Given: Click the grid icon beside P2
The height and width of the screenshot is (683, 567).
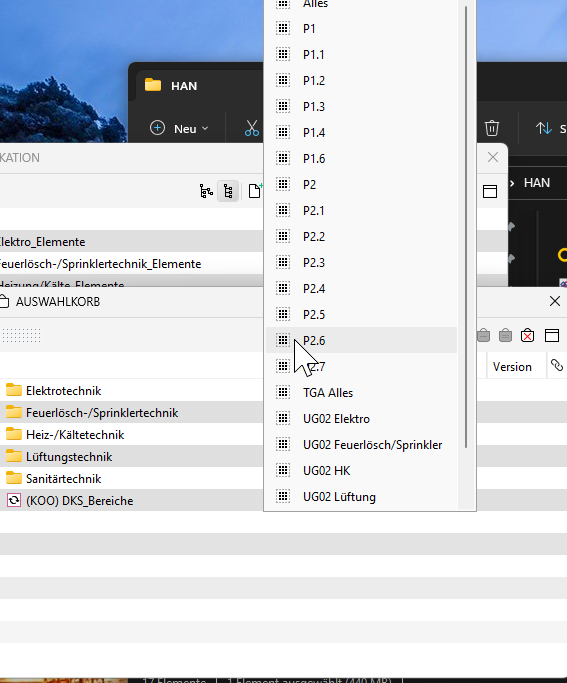Looking at the screenshot, I should [x=283, y=184].
